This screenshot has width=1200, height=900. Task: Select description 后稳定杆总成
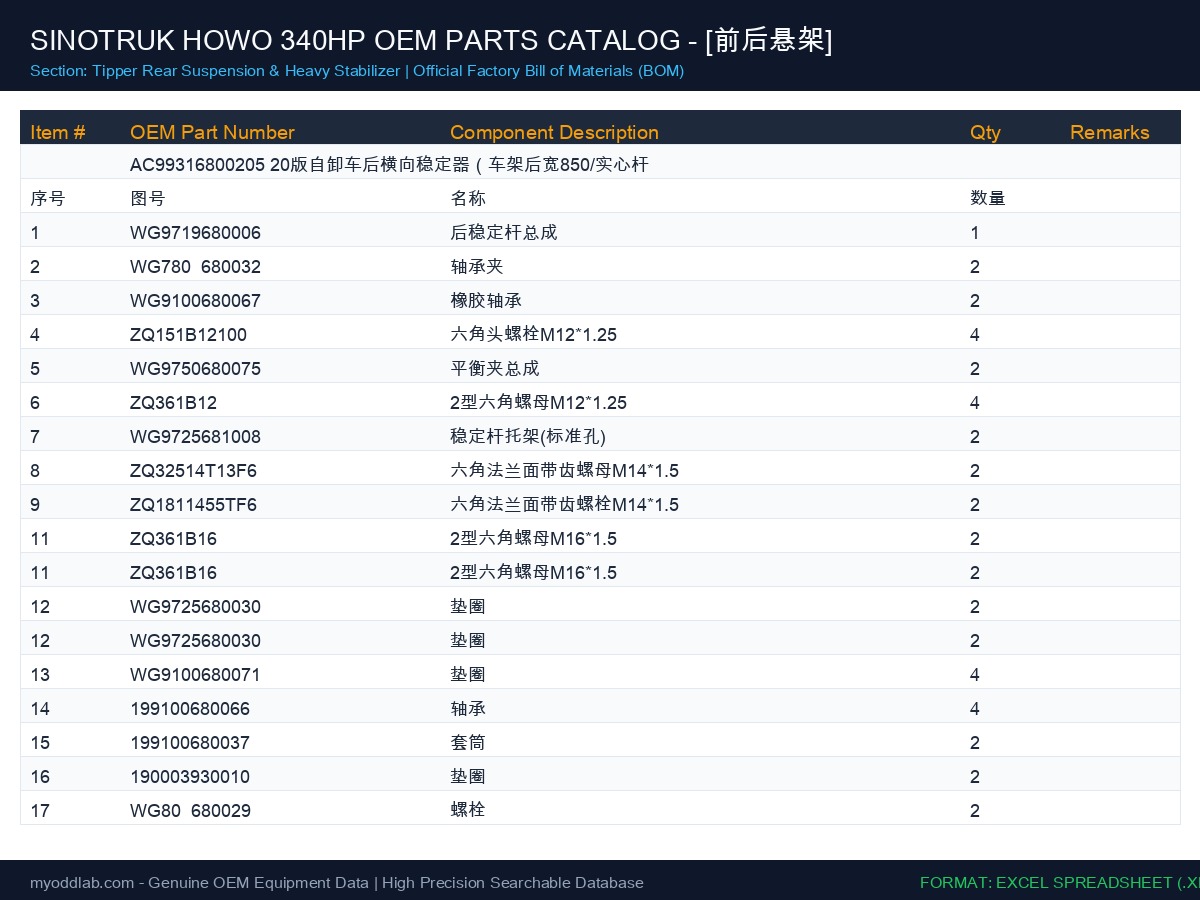[x=504, y=232]
